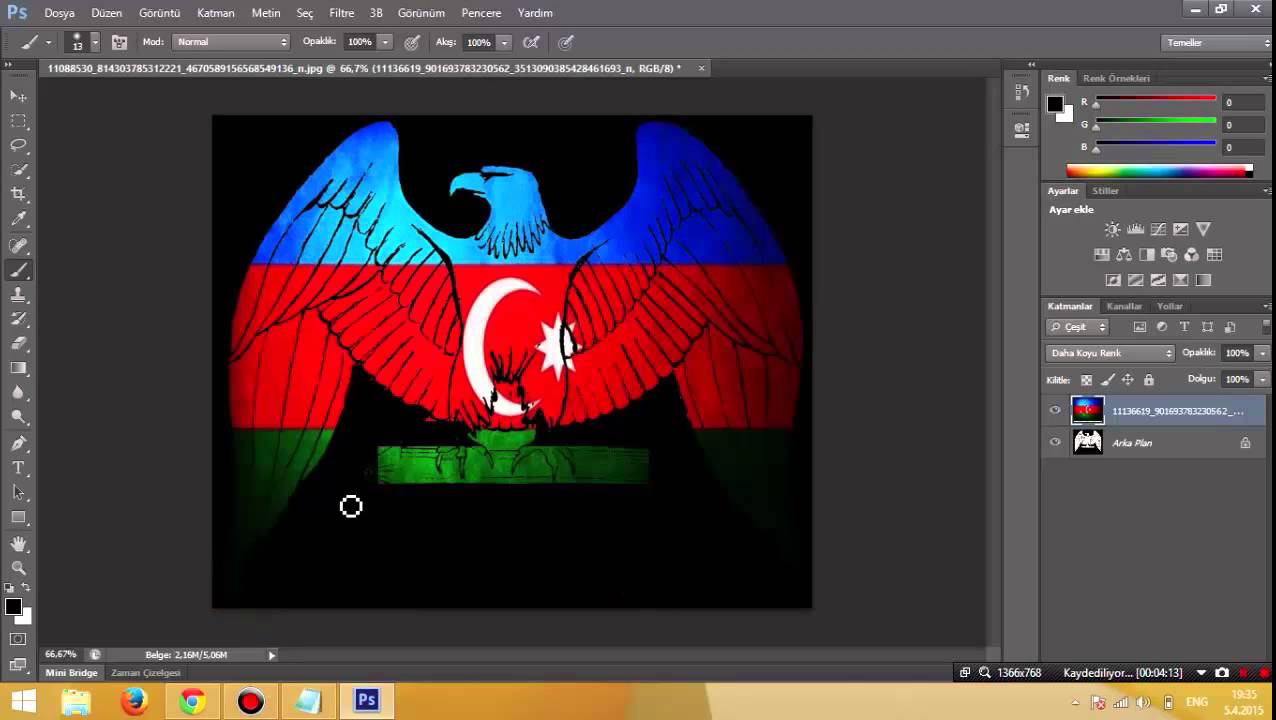Switch to the Yollar tab
The width and height of the screenshot is (1276, 720).
tap(1170, 306)
